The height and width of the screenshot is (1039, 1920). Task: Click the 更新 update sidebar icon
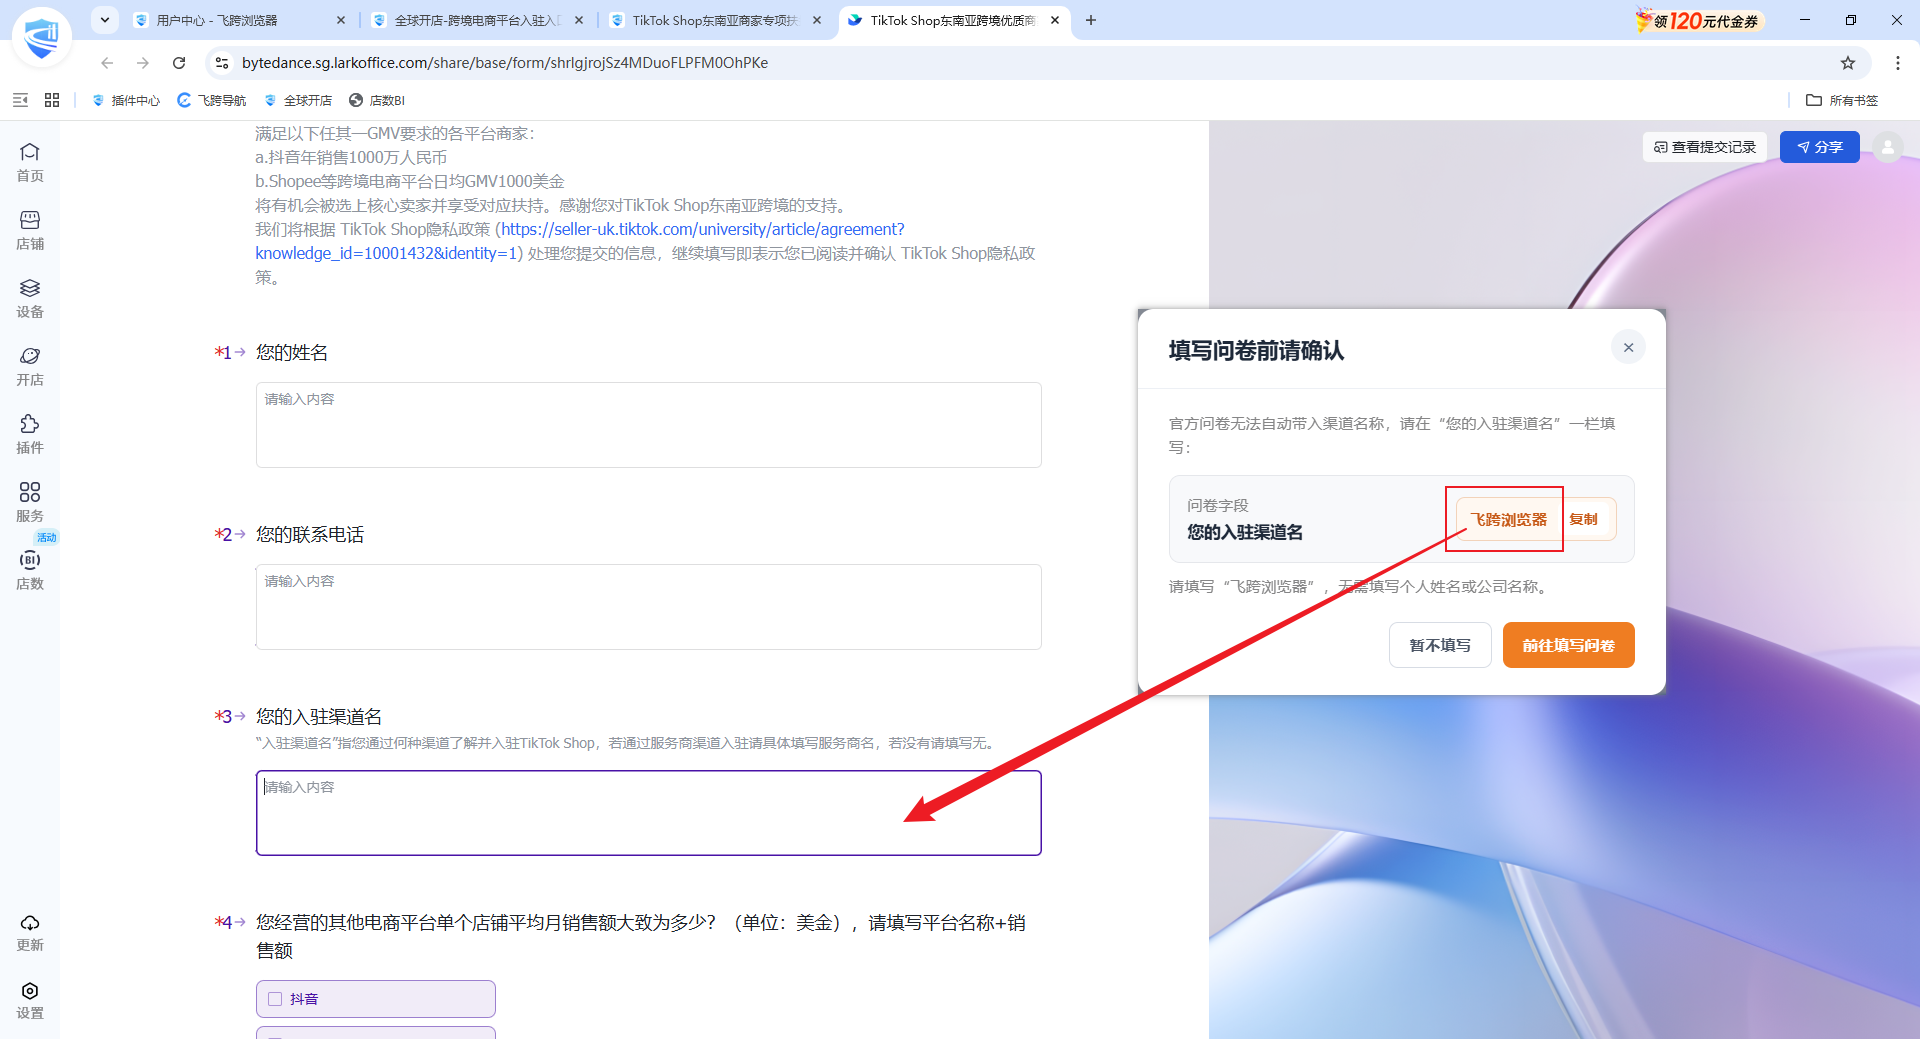[x=30, y=932]
